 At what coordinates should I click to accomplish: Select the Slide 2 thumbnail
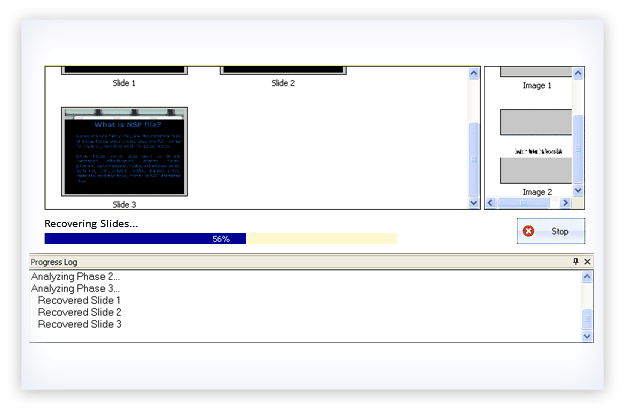tap(283, 71)
